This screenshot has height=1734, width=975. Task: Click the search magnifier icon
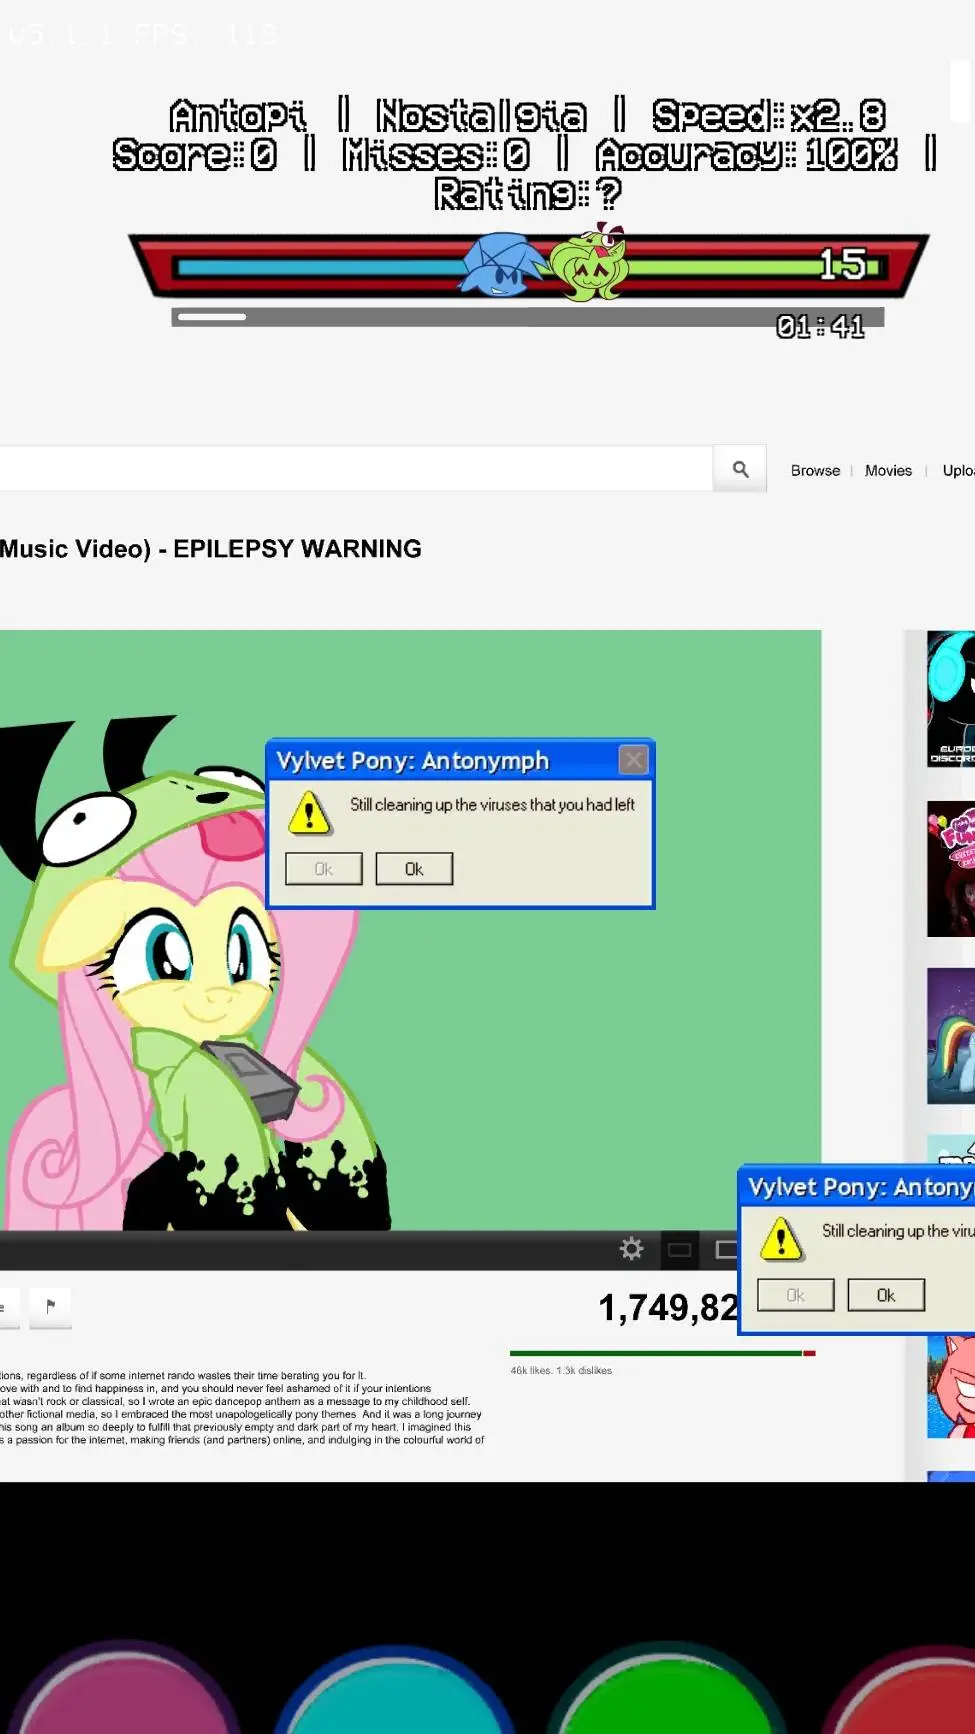[740, 469]
